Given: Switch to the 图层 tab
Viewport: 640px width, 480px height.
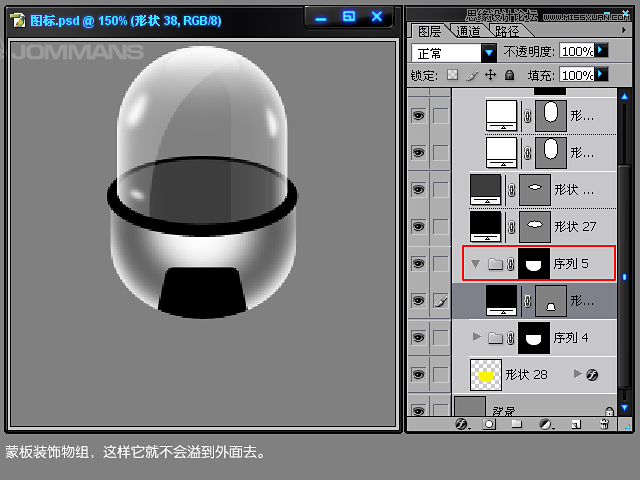Looking at the screenshot, I should point(429,31).
